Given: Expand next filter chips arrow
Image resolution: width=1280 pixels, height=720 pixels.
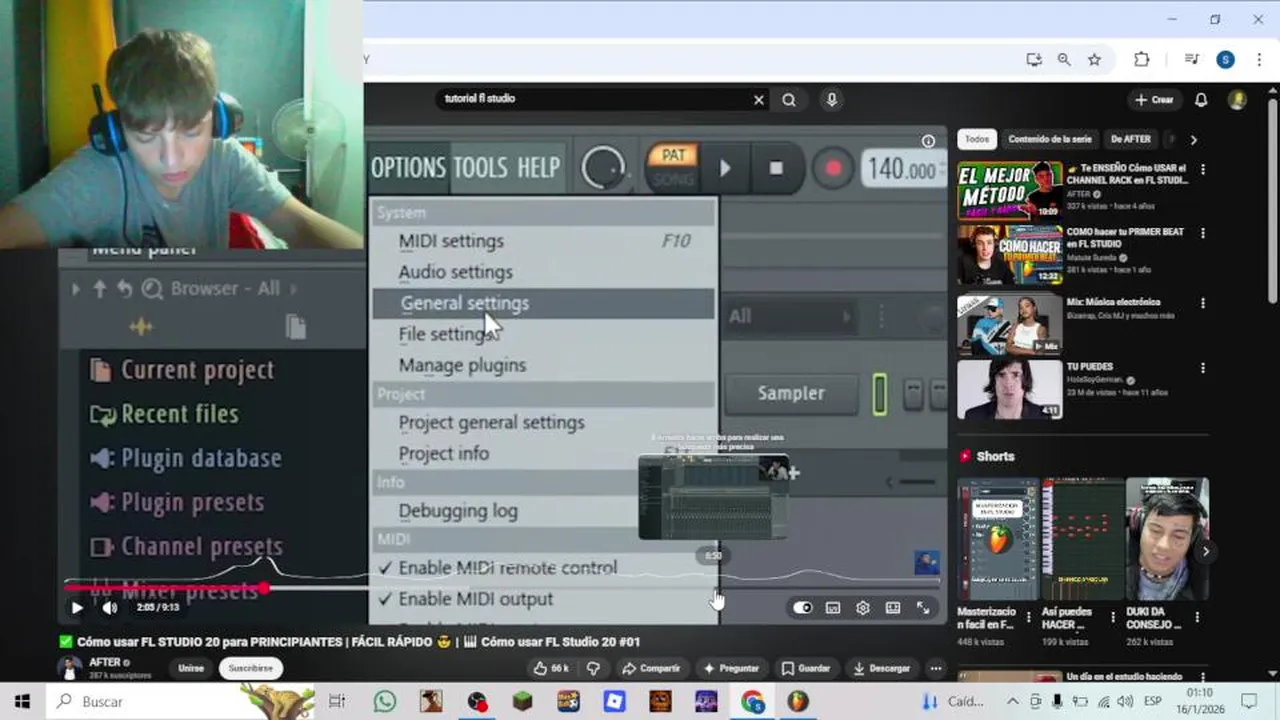Looking at the screenshot, I should (1192, 140).
